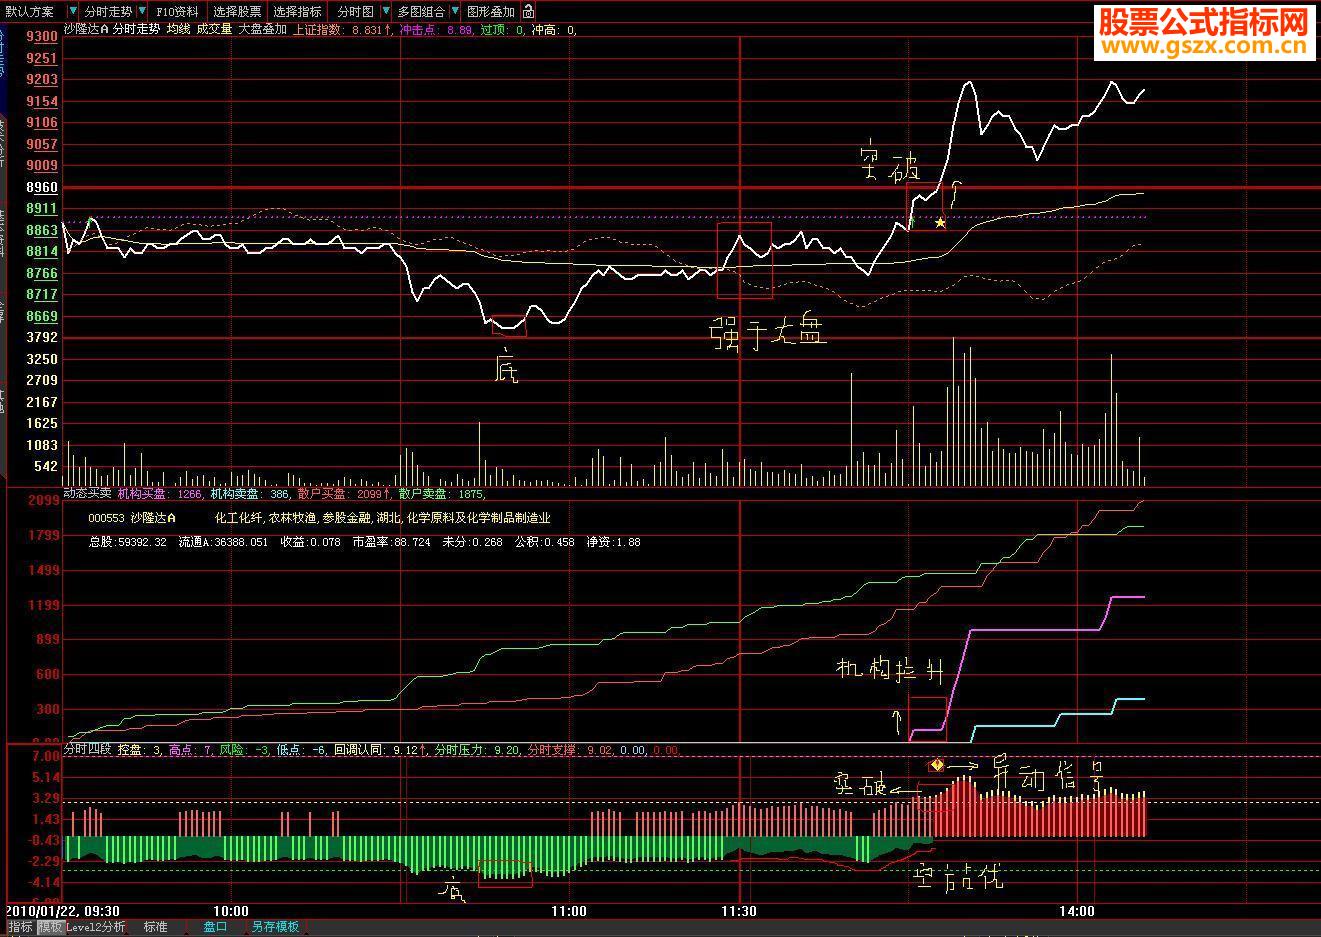The height and width of the screenshot is (937, 1321).
Task: Open the dropdown arrow beside 分时走势 in the toolbar
Action: [144, 12]
